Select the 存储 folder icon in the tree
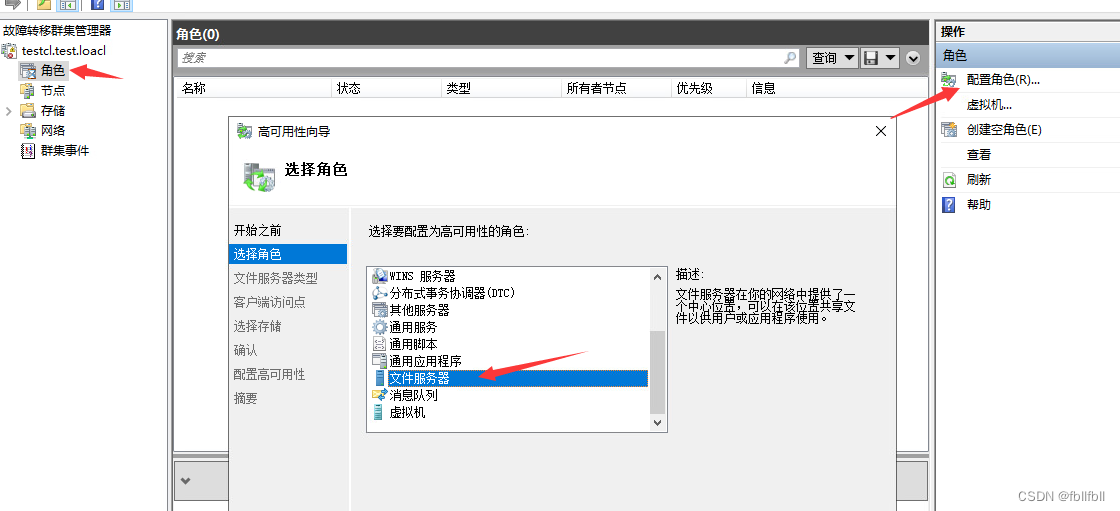Viewport: 1120px width, 511px height. (x=28, y=111)
